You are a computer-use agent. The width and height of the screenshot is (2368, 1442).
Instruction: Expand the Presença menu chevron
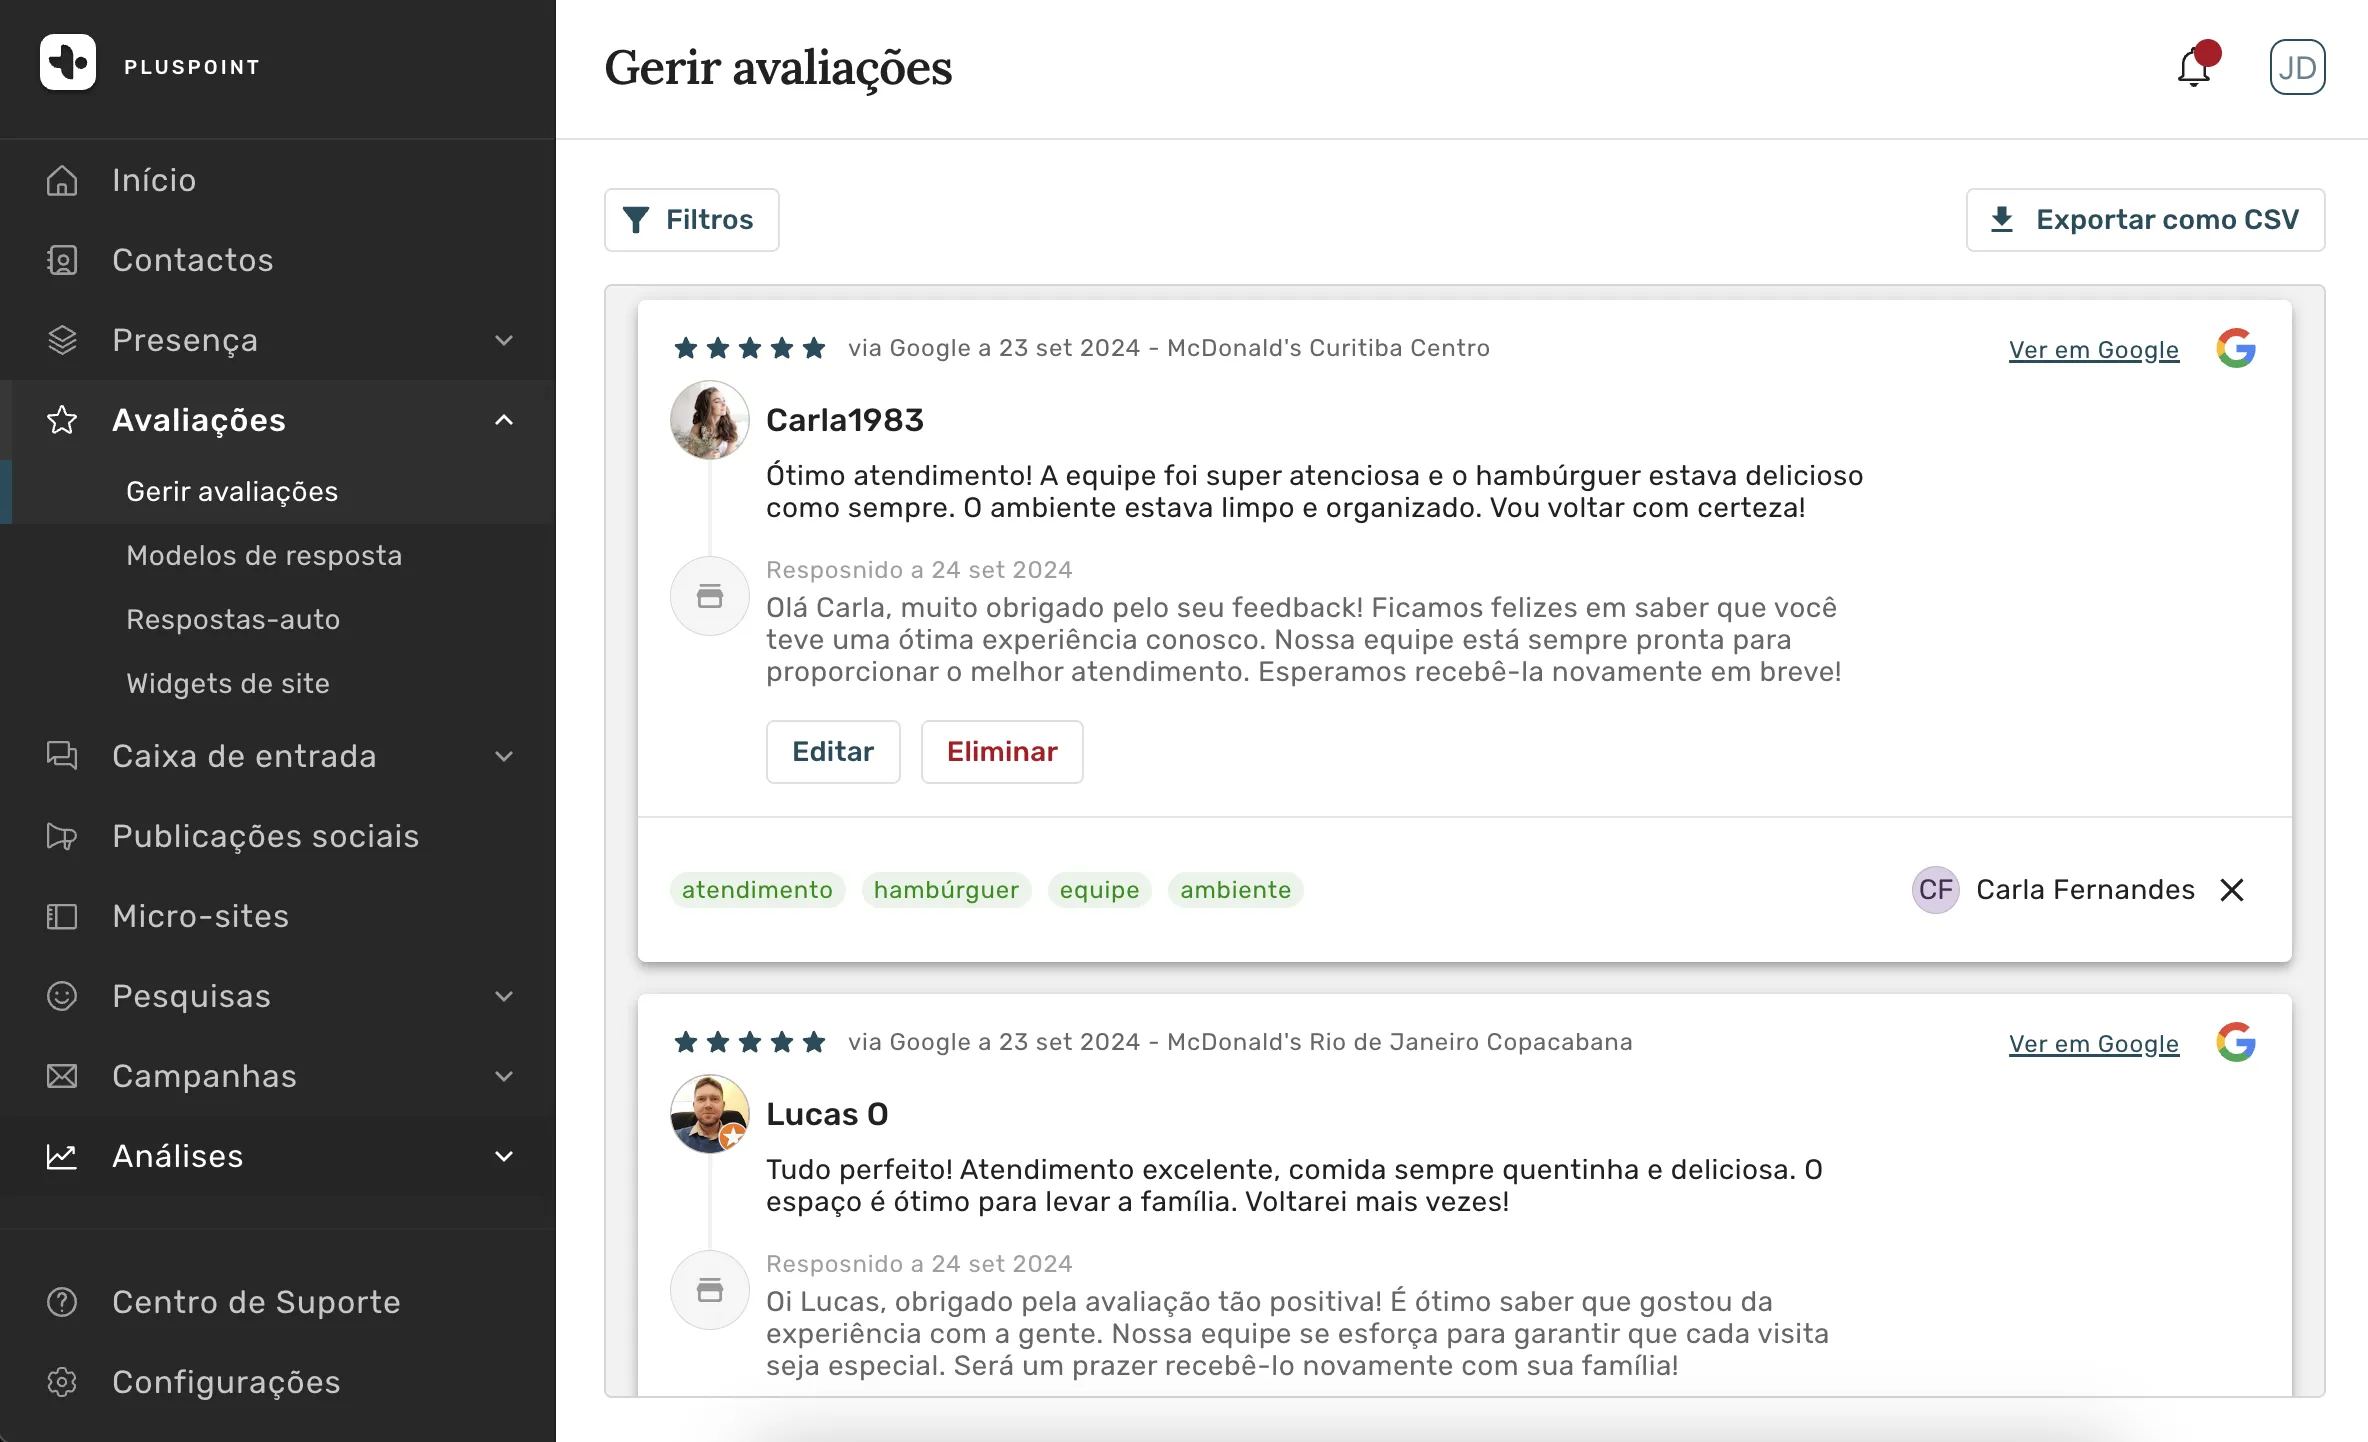click(x=504, y=340)
